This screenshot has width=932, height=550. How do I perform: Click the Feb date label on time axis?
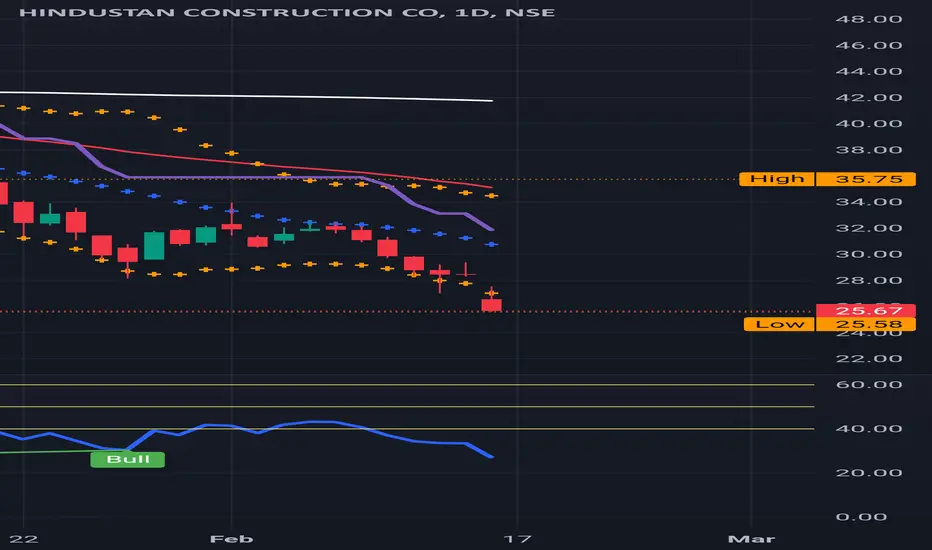(x=231, y=539)
